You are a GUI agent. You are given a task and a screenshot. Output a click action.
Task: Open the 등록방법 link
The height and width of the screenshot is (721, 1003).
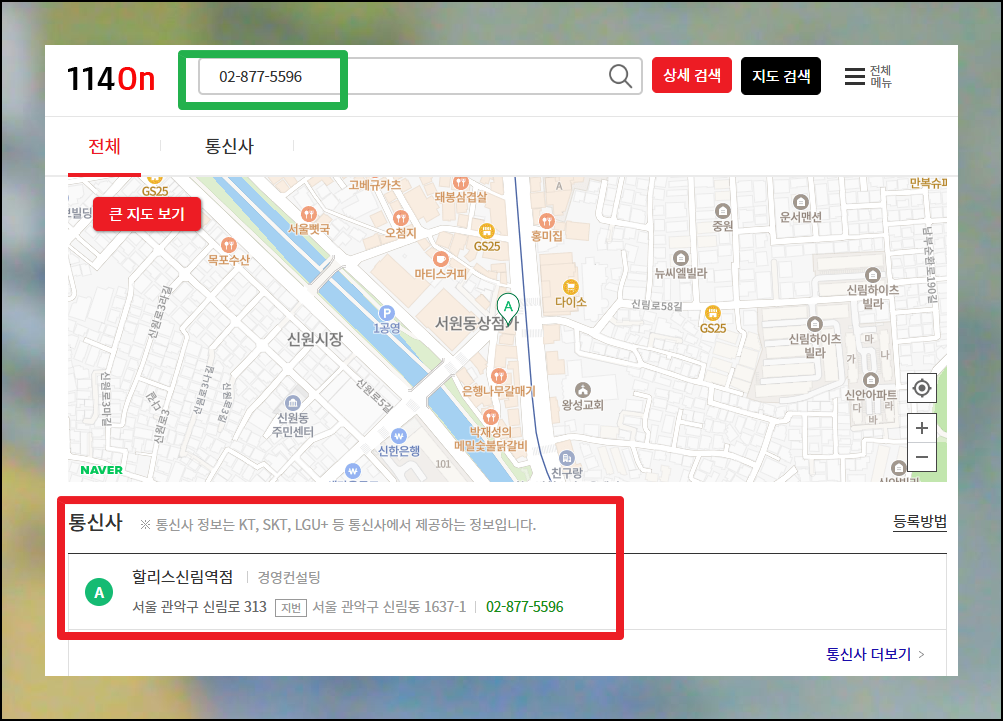point(920,522)
